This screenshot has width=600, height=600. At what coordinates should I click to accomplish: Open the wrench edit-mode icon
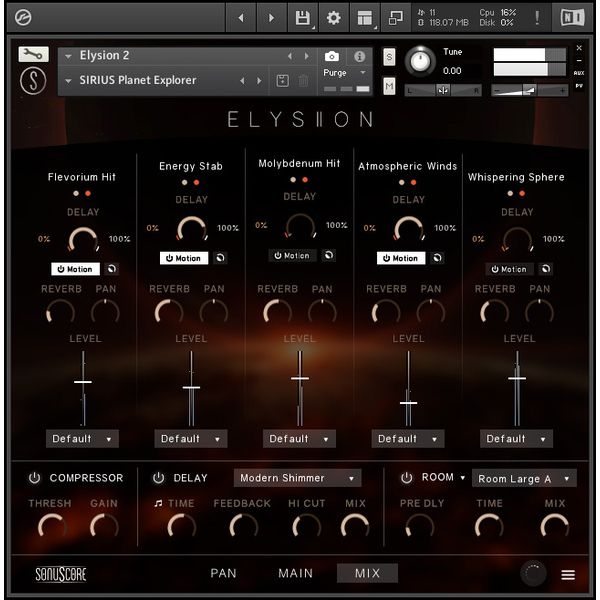[34, 55]
